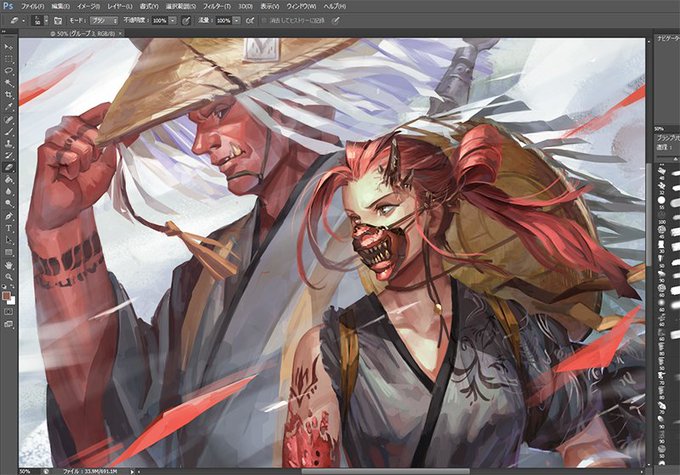Open the Edit (編集) menu

(60, 7)
